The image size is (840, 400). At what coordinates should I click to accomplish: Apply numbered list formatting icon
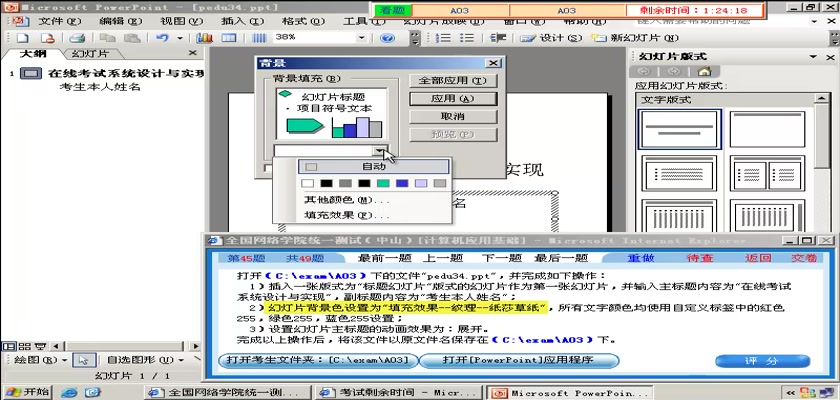click(443, 38)
